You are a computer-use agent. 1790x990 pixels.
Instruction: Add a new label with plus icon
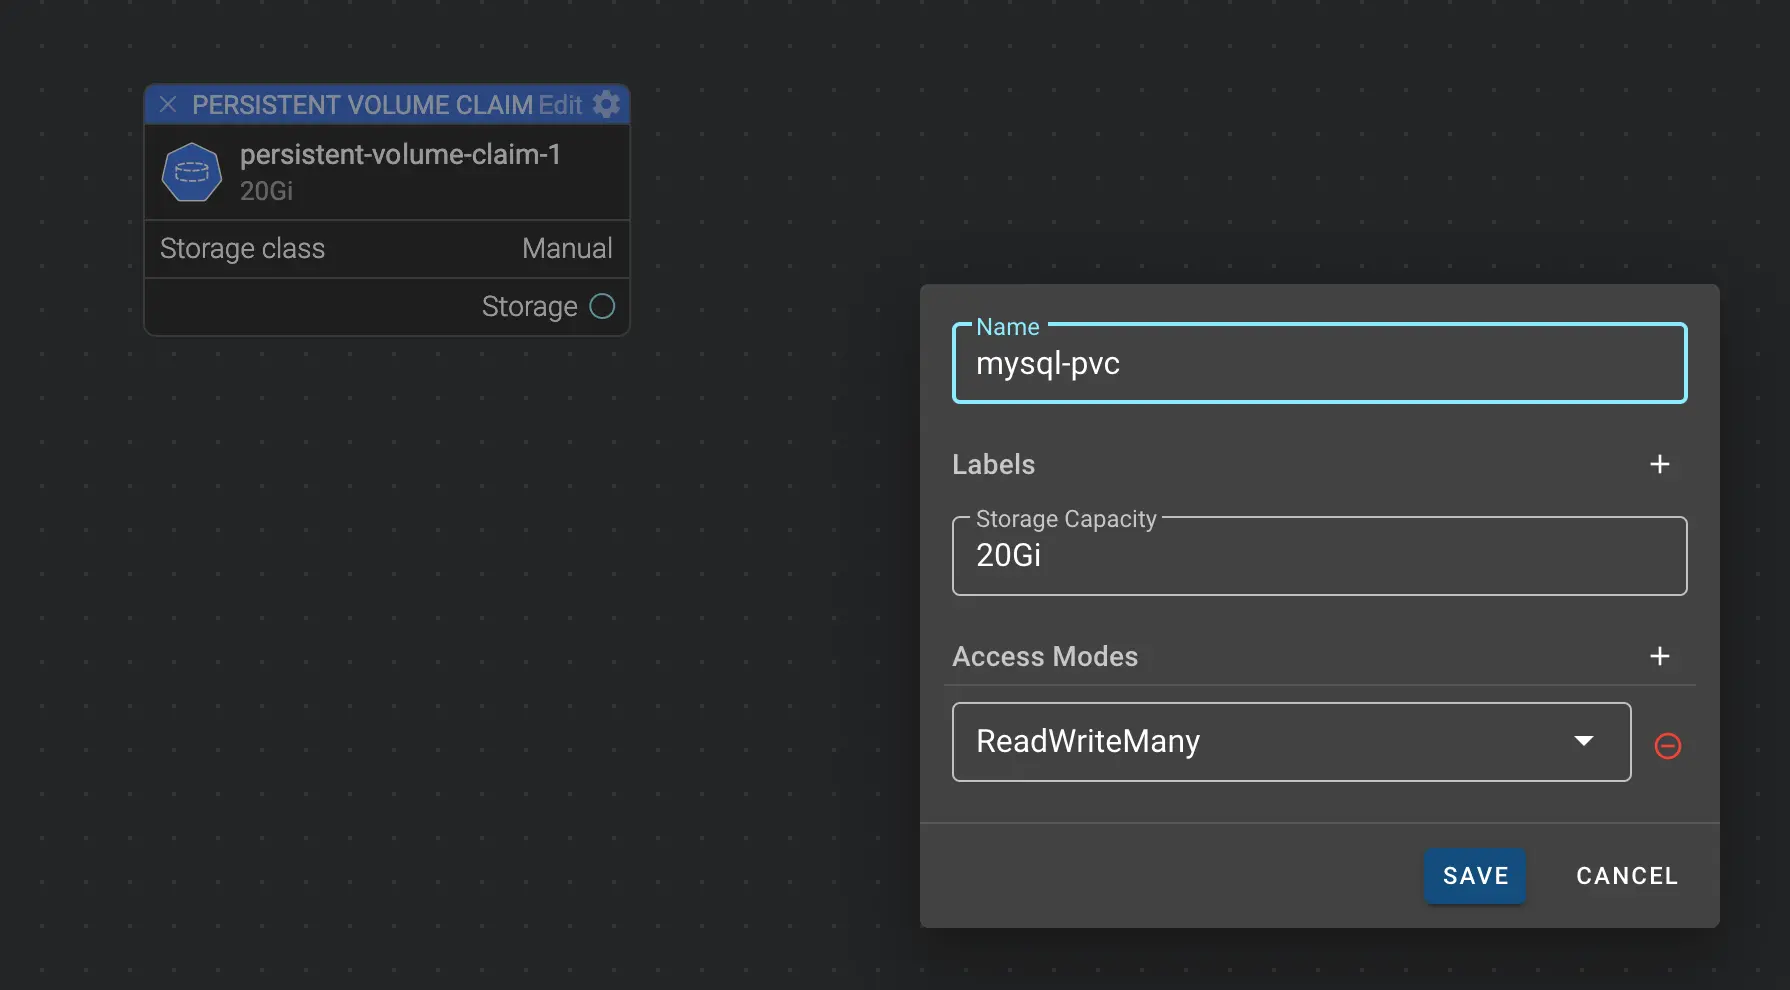(1659, 464)
